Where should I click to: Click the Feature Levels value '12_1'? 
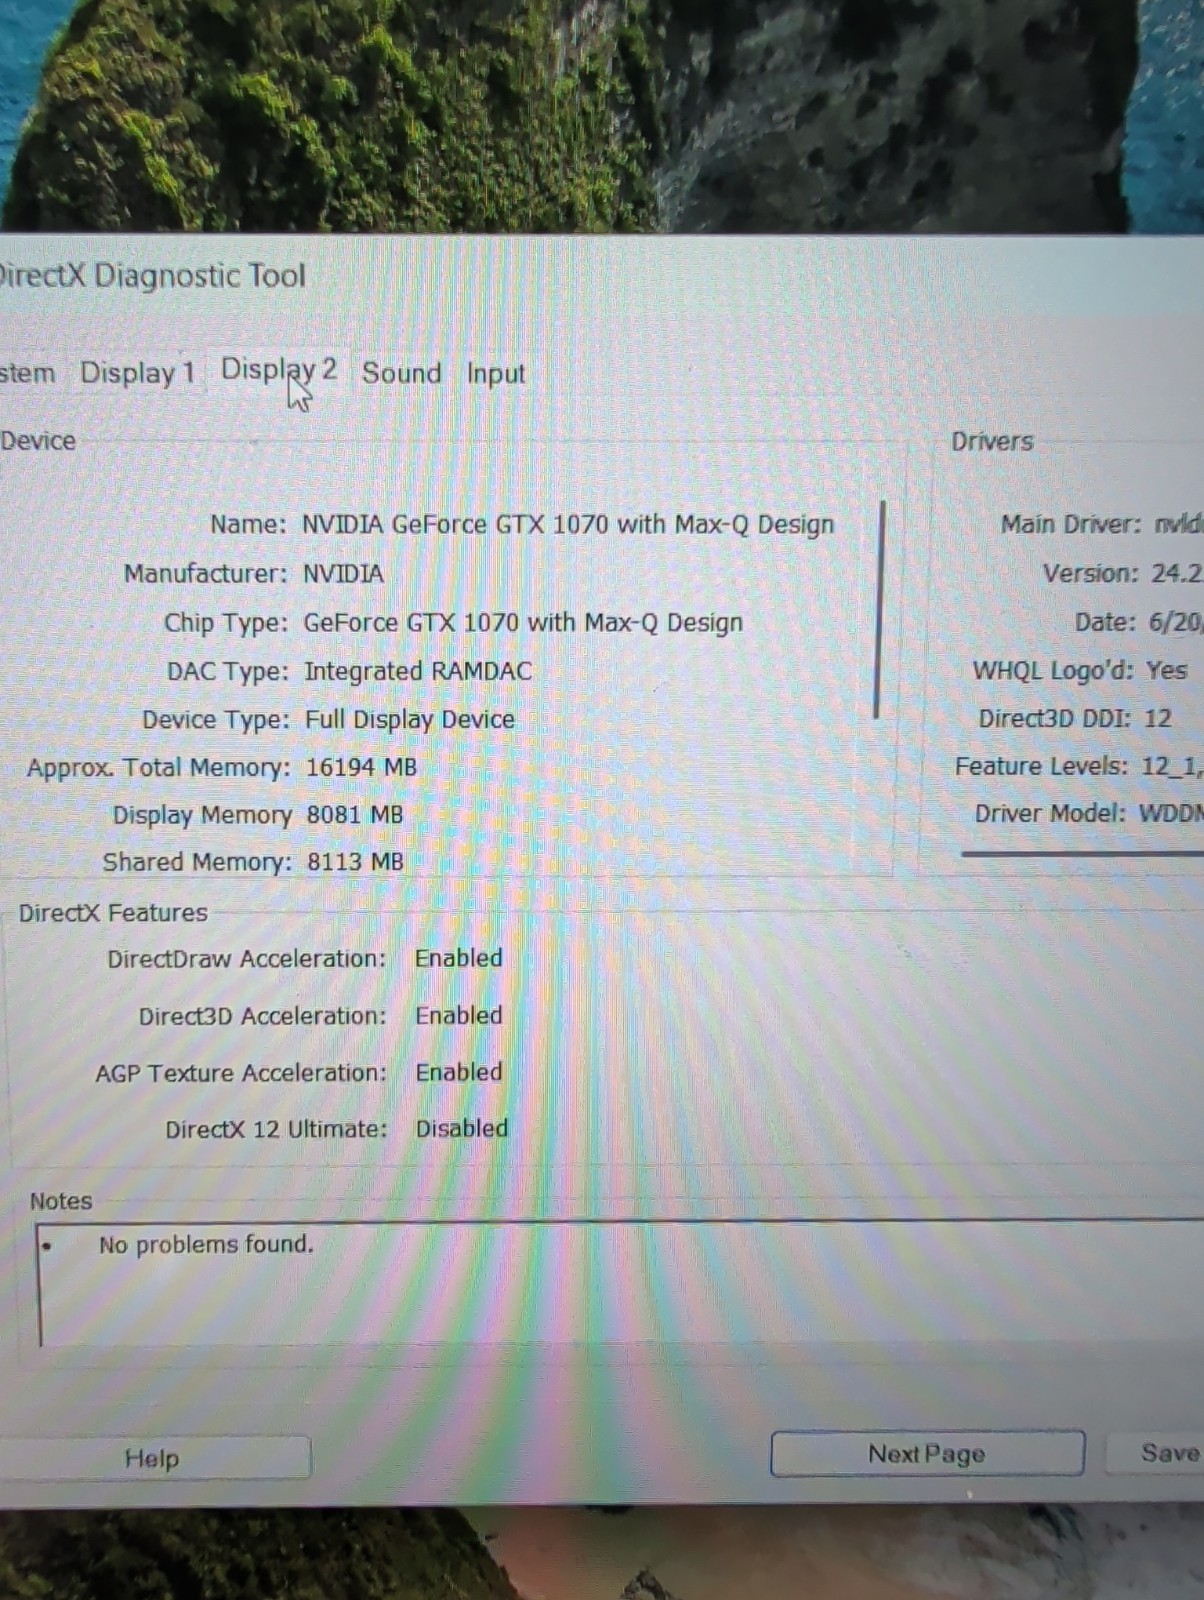1172,766
